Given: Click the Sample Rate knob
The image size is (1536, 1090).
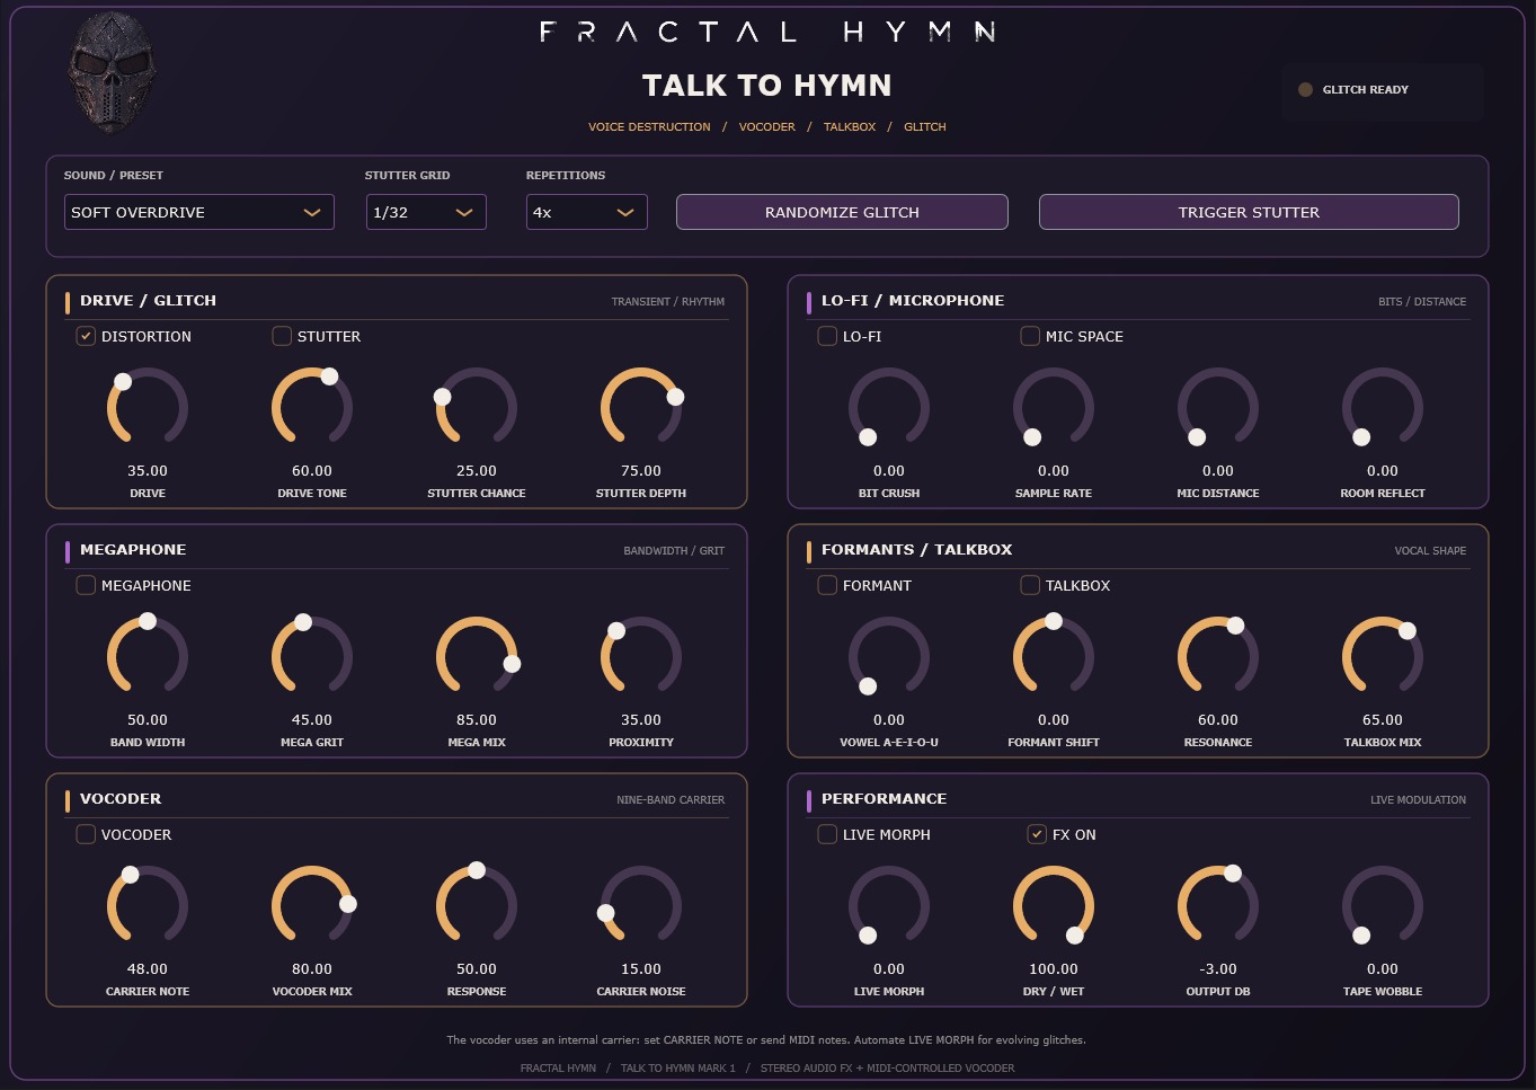Looking at the screenshot, I should 1053,407.
